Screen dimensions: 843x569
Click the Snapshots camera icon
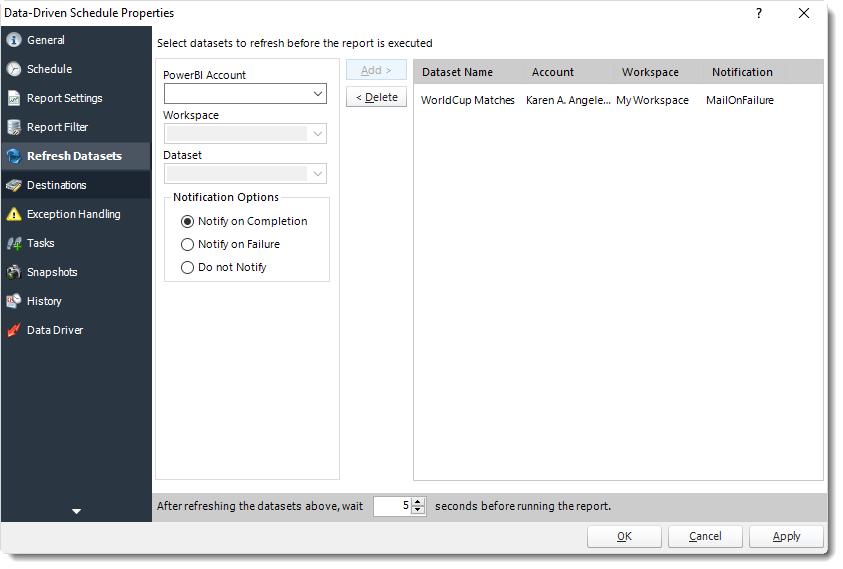pyautogui.click(x=14, y=272)
